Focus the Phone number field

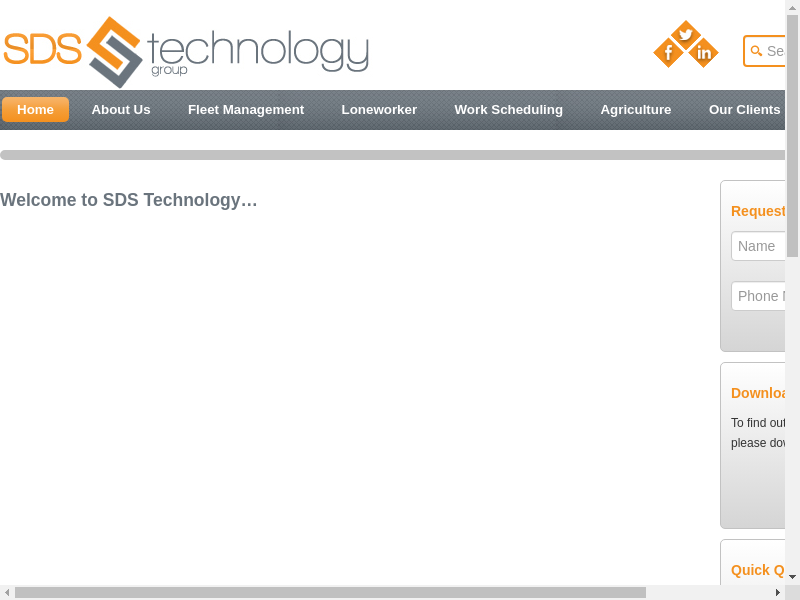(759, 296)
